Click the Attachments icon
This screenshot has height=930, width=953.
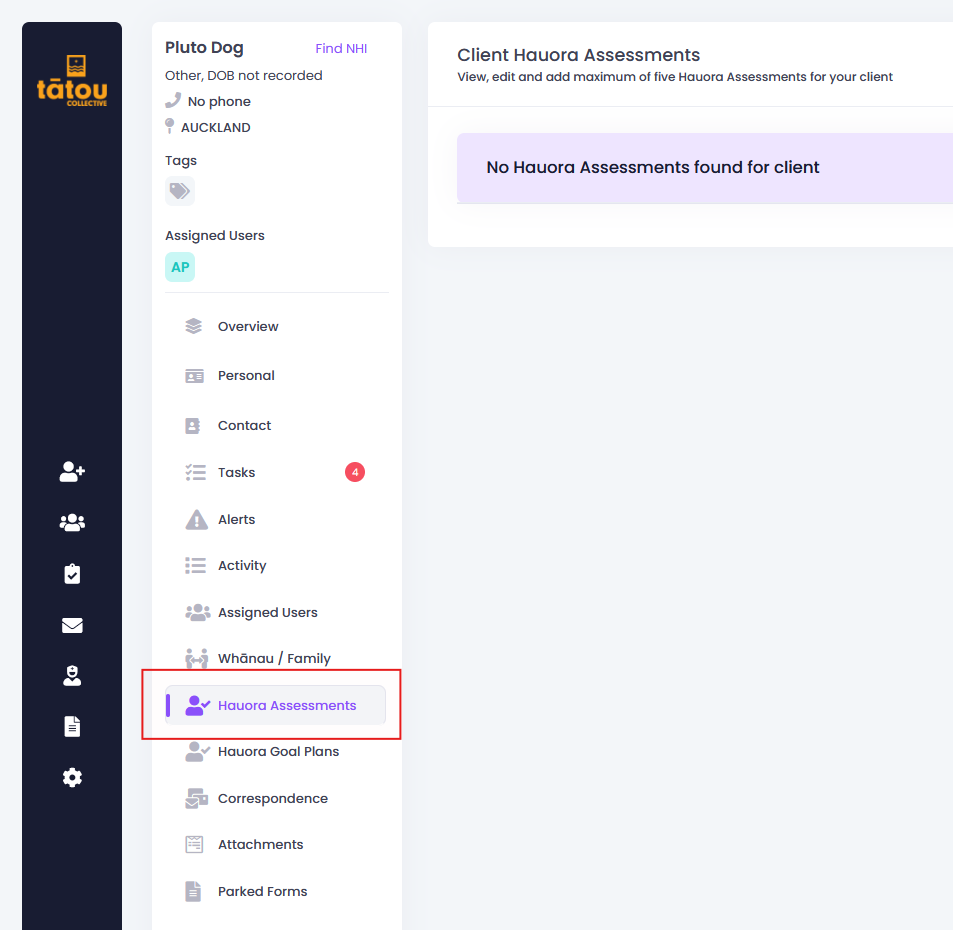click(x=194, y=845)
